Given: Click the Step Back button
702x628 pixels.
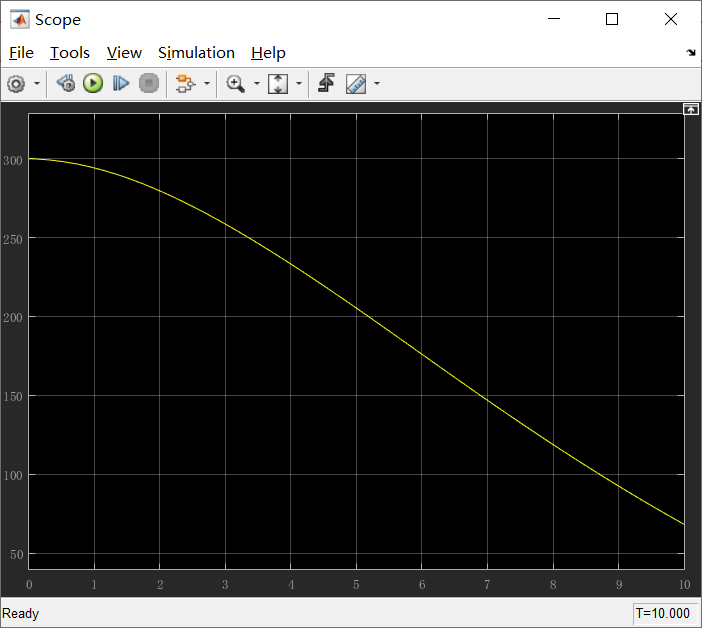Looking at the screenshot, I should [66, 84].
